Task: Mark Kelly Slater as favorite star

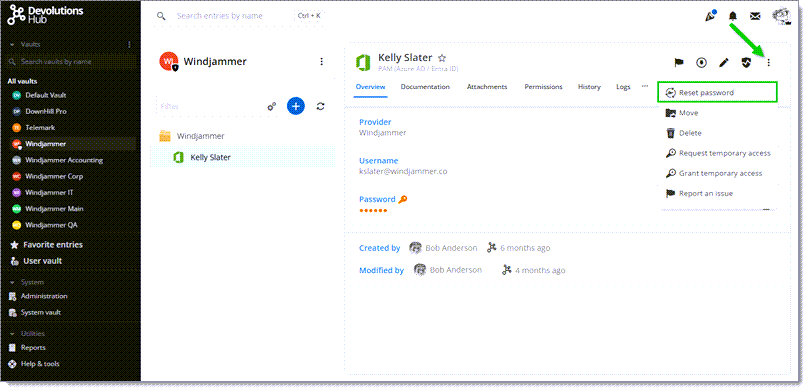Action: pyautogui.click(x=442, y=58)
